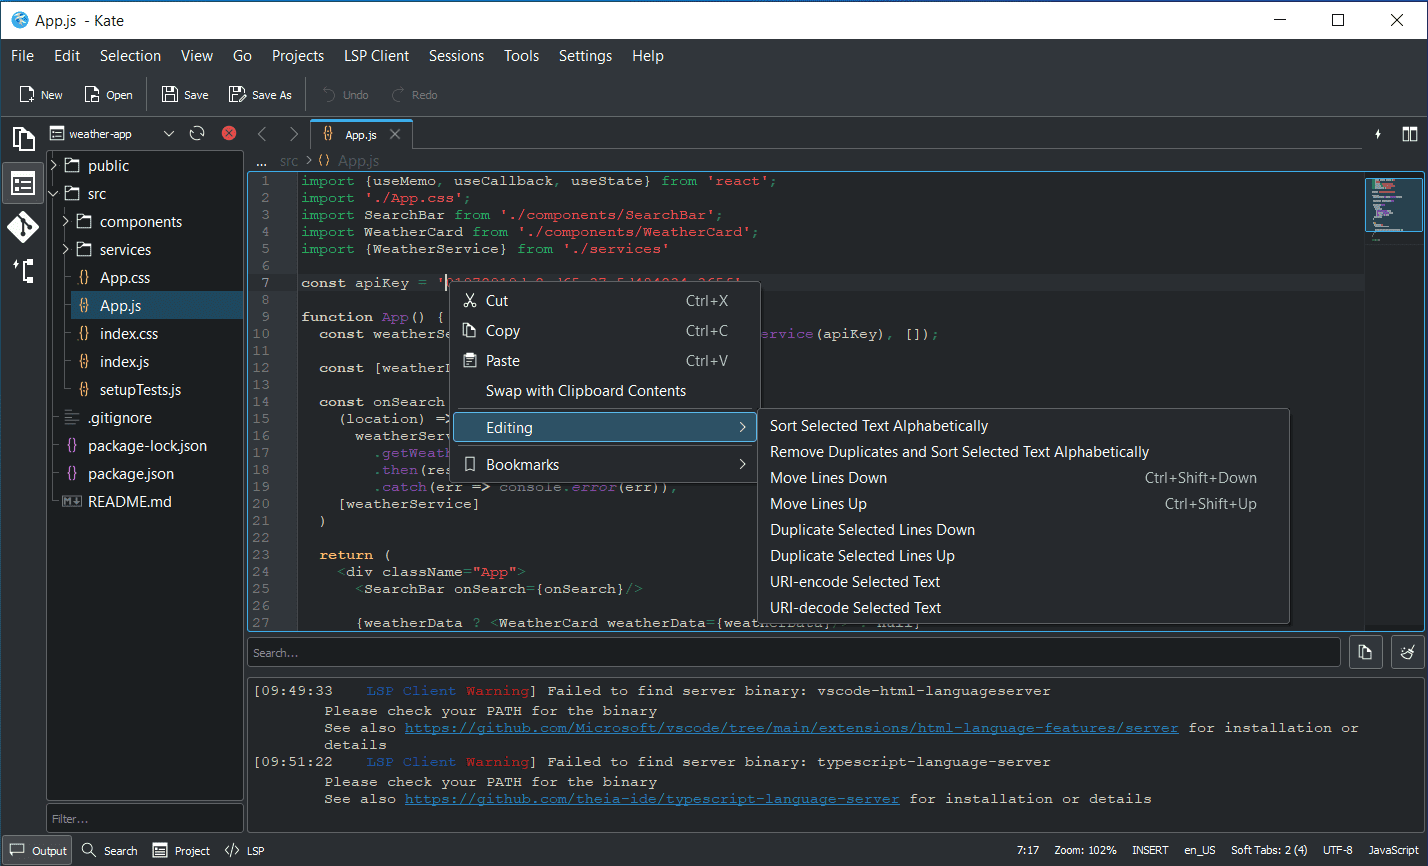Click the quick open lightning icon

[x=1378, y=134]
